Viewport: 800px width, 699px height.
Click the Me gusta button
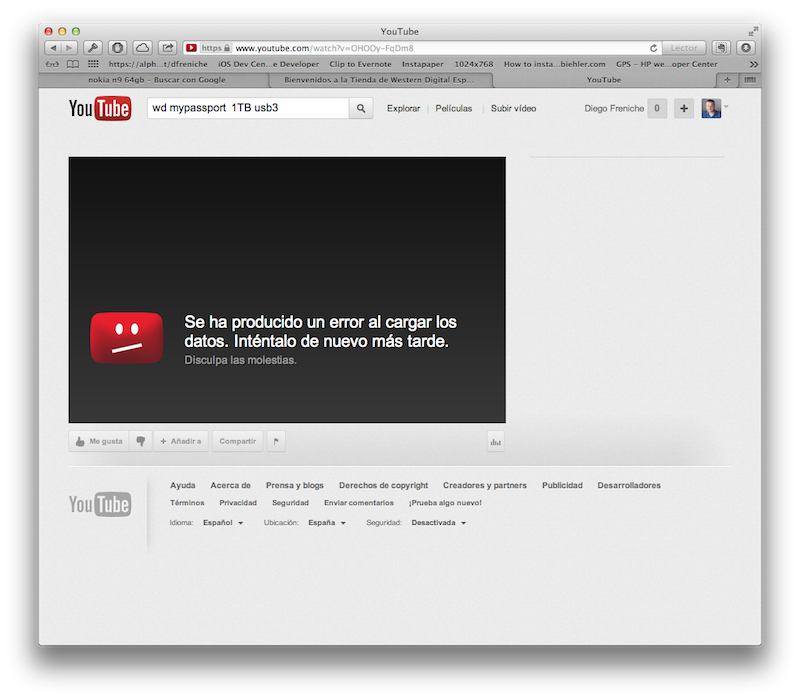pos(99,441)
